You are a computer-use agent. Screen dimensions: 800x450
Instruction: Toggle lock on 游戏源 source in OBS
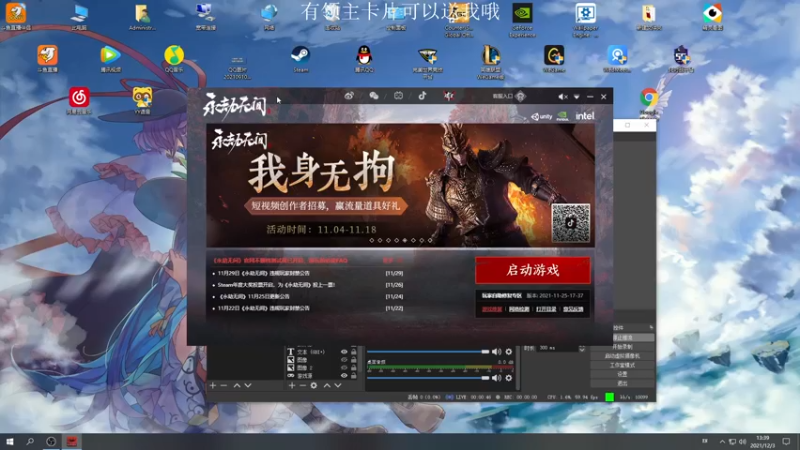click(354, 376)
